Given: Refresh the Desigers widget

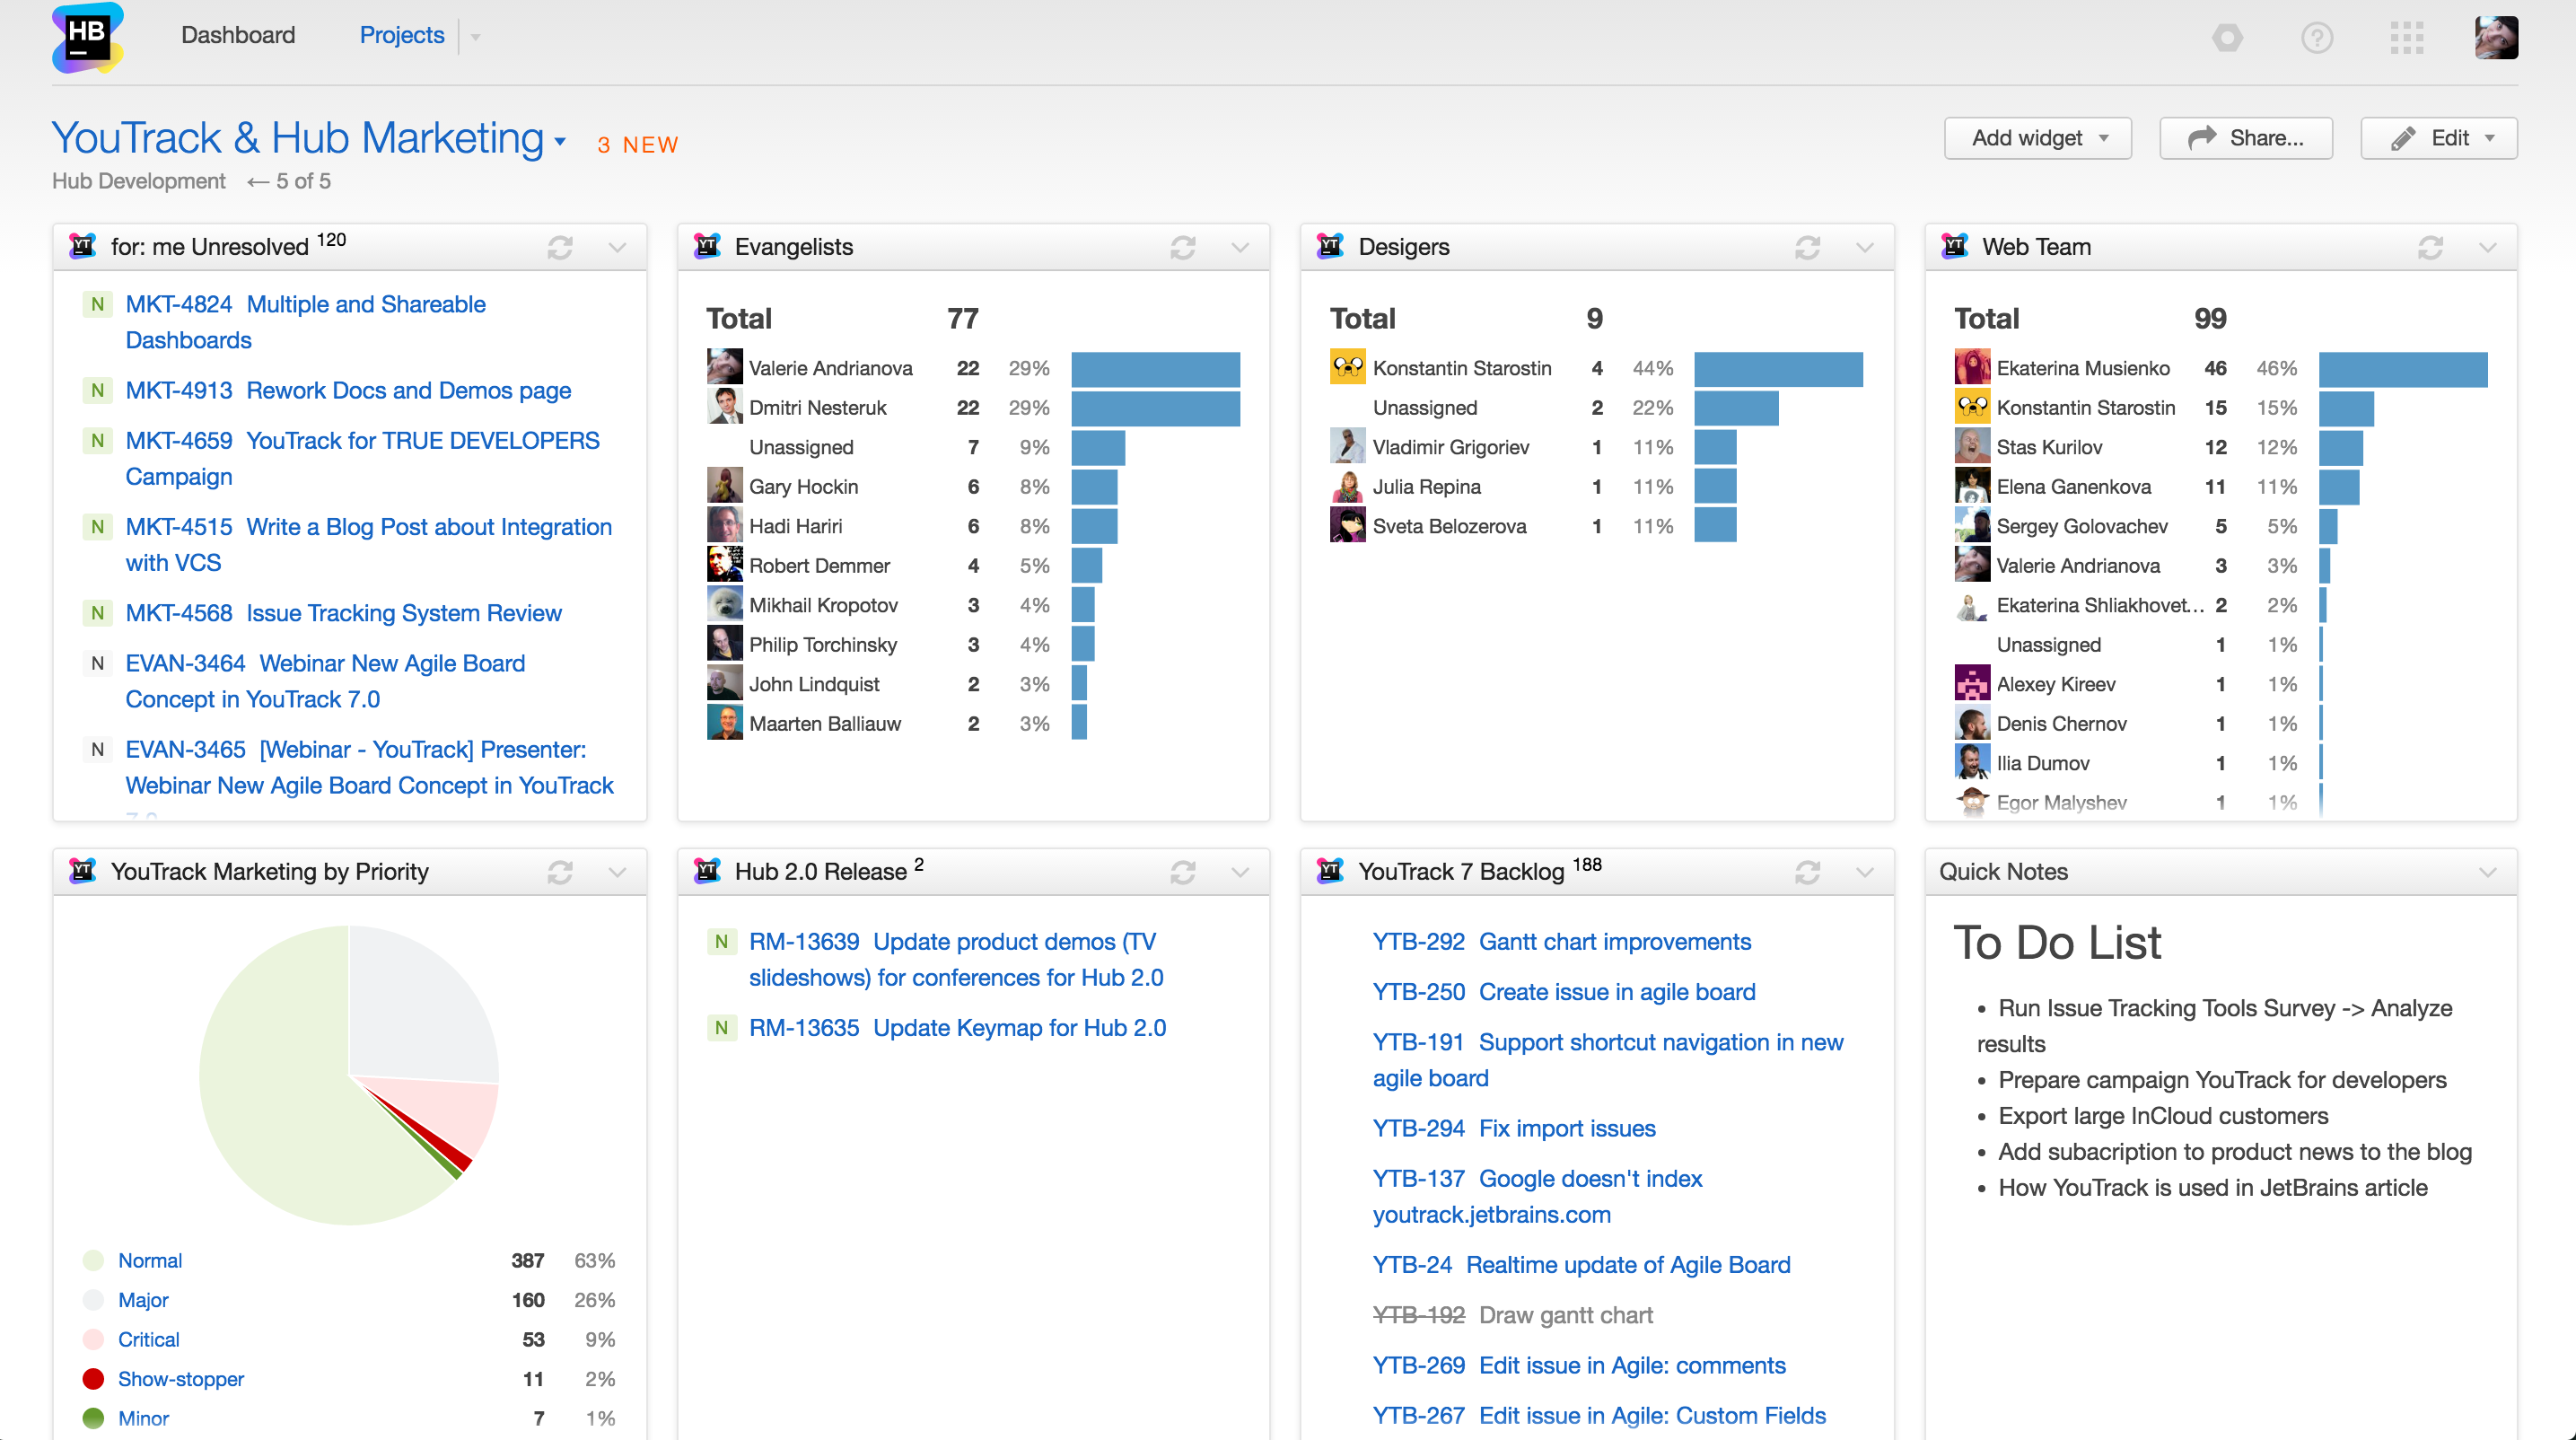Looking at the screenshot, I should point(1807,247).
